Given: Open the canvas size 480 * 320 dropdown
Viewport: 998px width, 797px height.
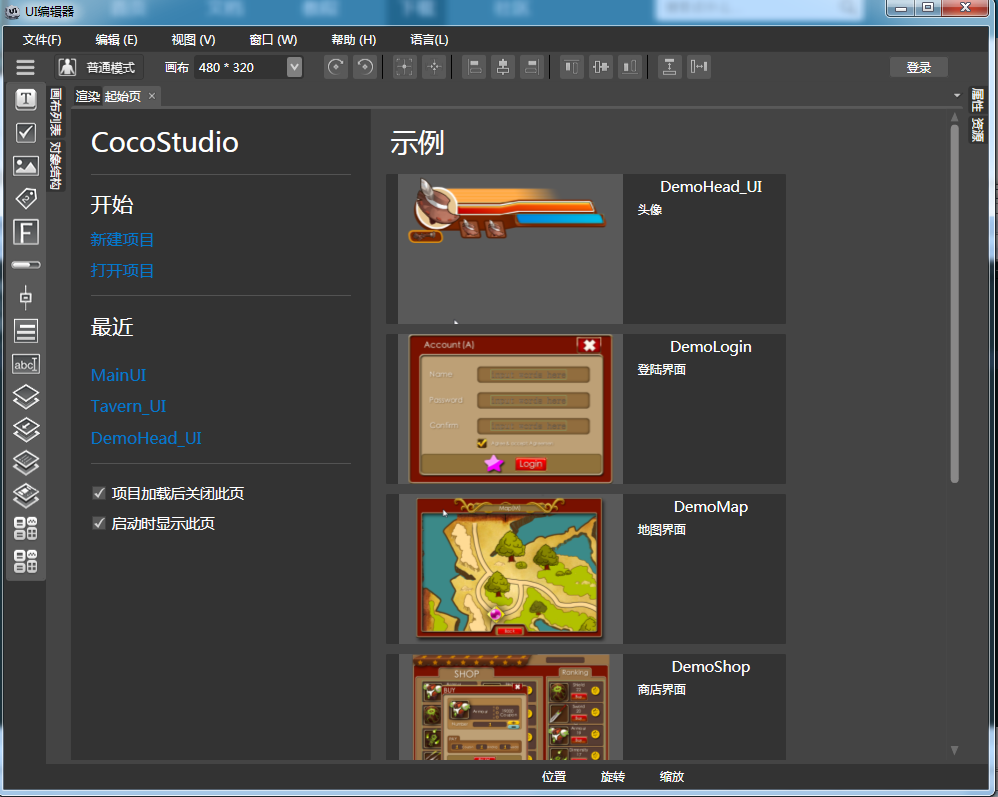Looking at the screenshot, I should tap(294, 67).
